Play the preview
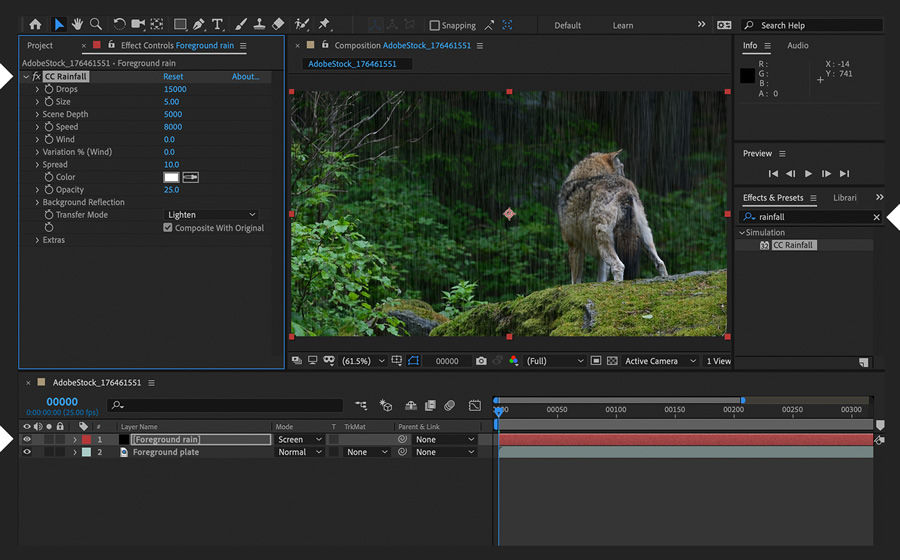The width and height of the screenshot is (900, 560). point(809,174)
